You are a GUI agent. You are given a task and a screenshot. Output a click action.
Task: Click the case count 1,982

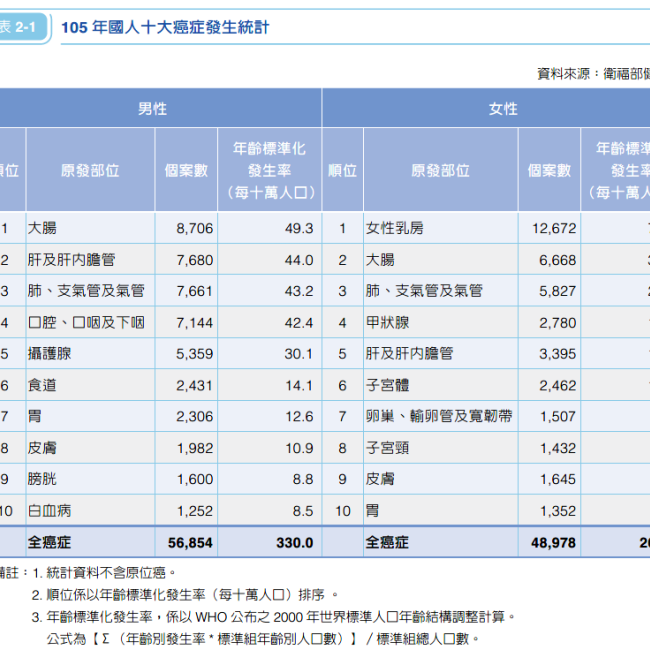pyautogui.click(x=194, y=449)
